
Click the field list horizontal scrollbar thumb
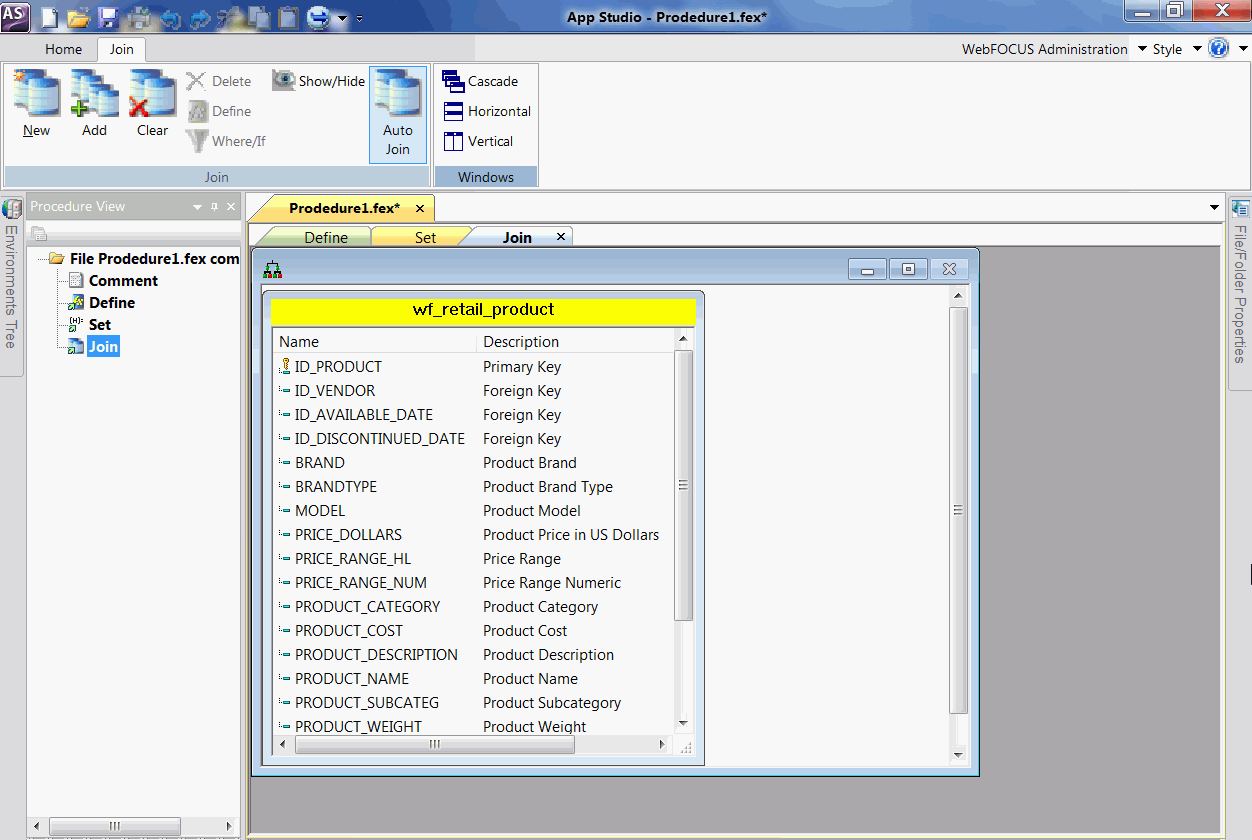tap(434, 745)
